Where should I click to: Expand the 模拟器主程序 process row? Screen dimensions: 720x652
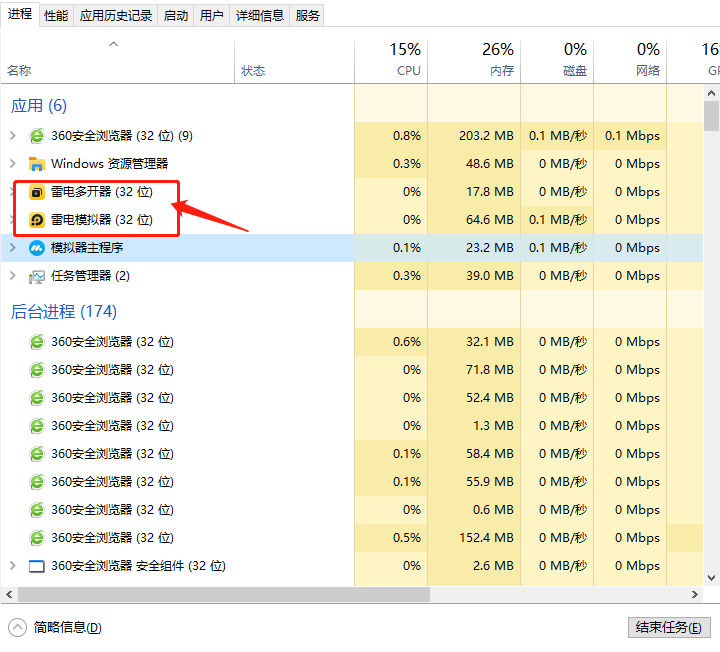point(13,248)
